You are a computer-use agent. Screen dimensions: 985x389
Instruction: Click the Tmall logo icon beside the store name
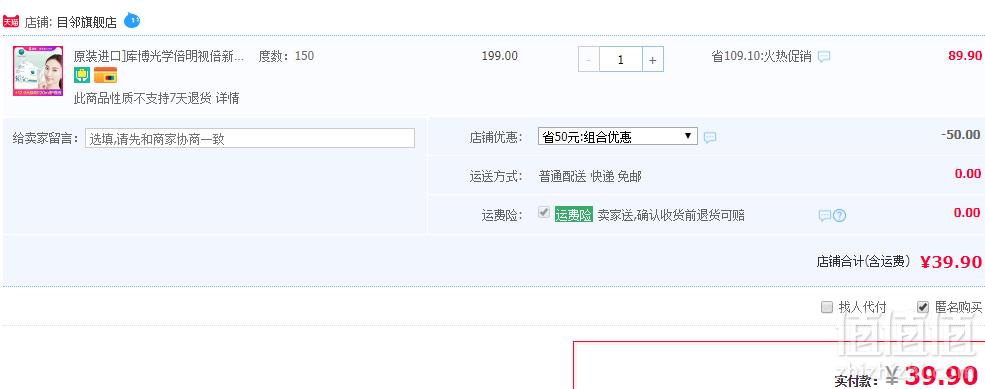[x=11, y=23]
